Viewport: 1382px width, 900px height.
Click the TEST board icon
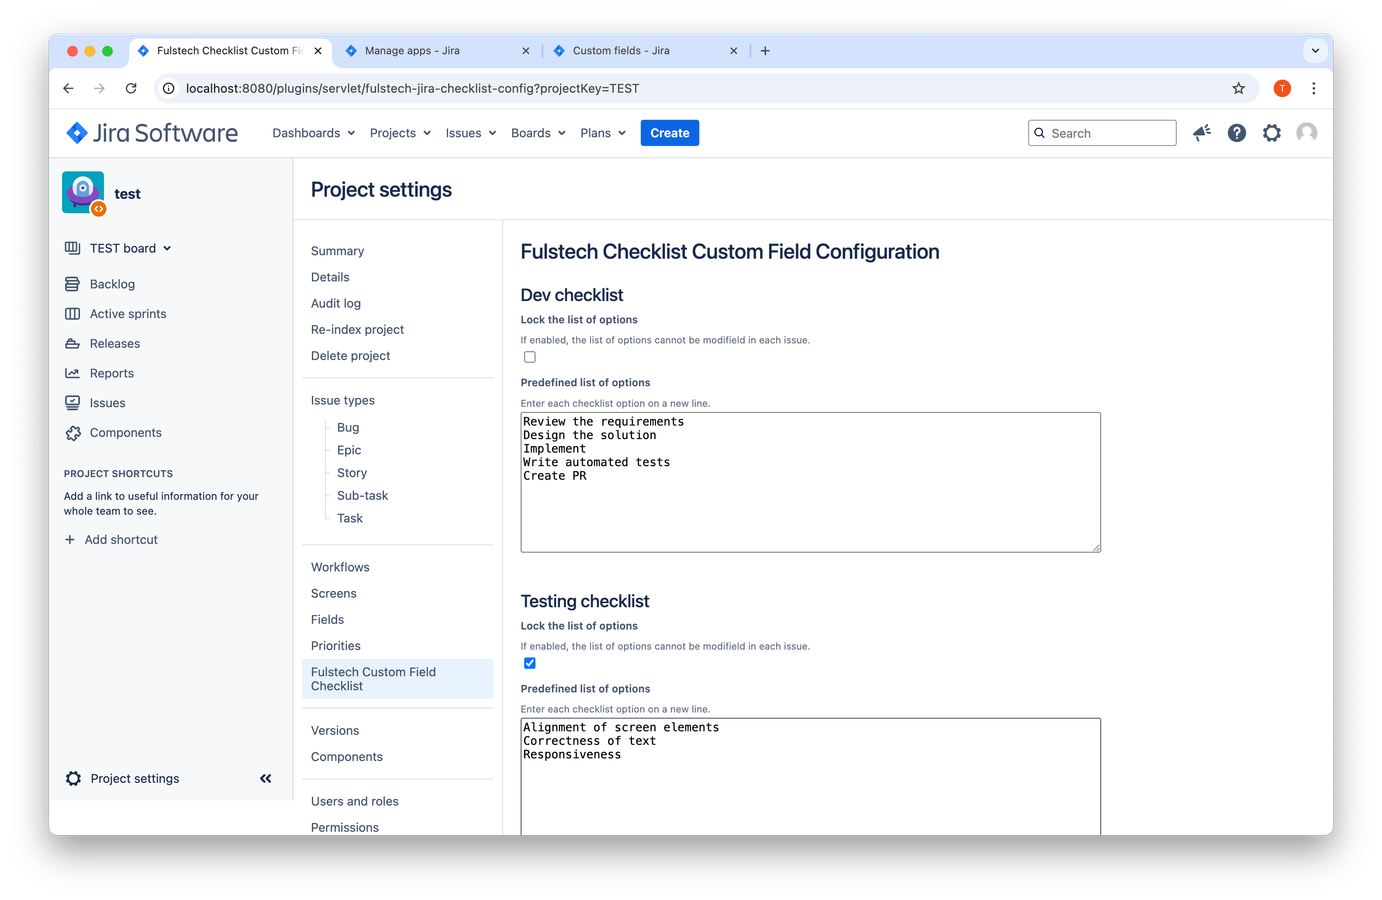coord(72,248)
